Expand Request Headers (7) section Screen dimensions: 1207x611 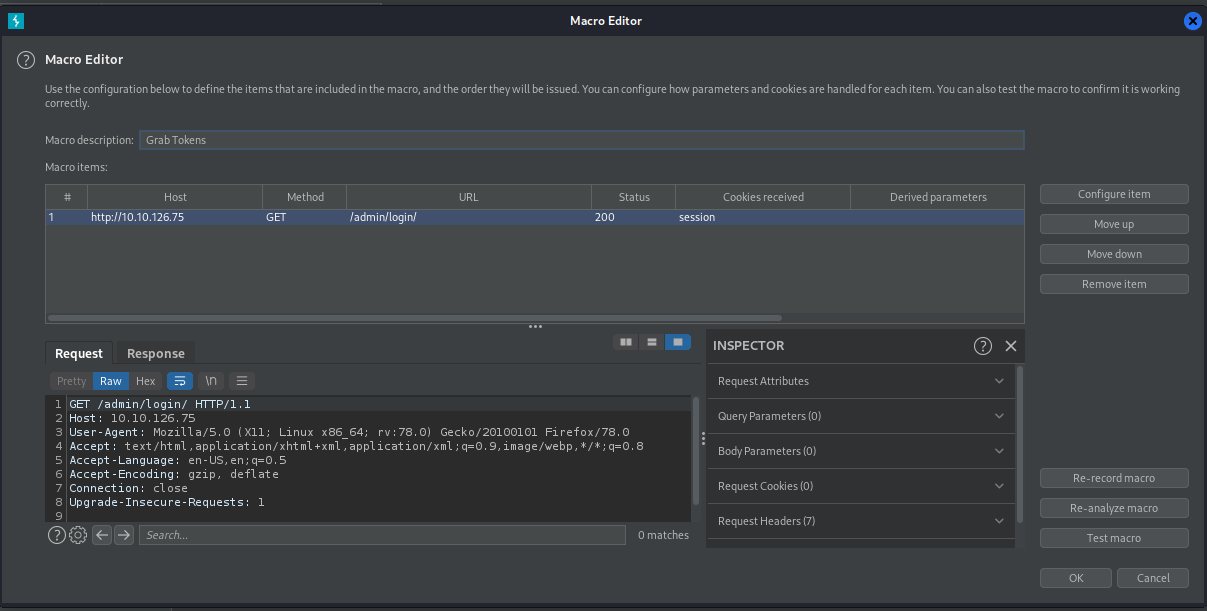[861, 521]
